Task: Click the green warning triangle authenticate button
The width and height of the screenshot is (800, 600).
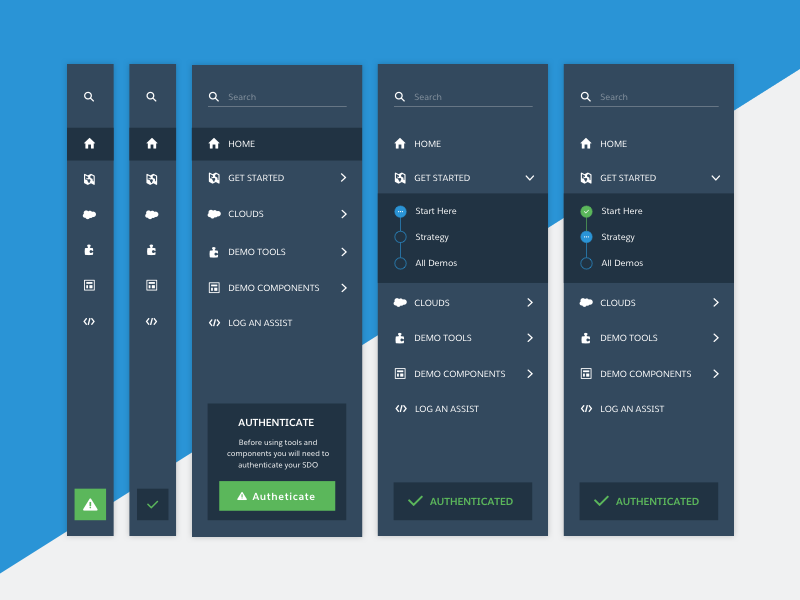Action: pyautogui.click(x=90, y=504)
